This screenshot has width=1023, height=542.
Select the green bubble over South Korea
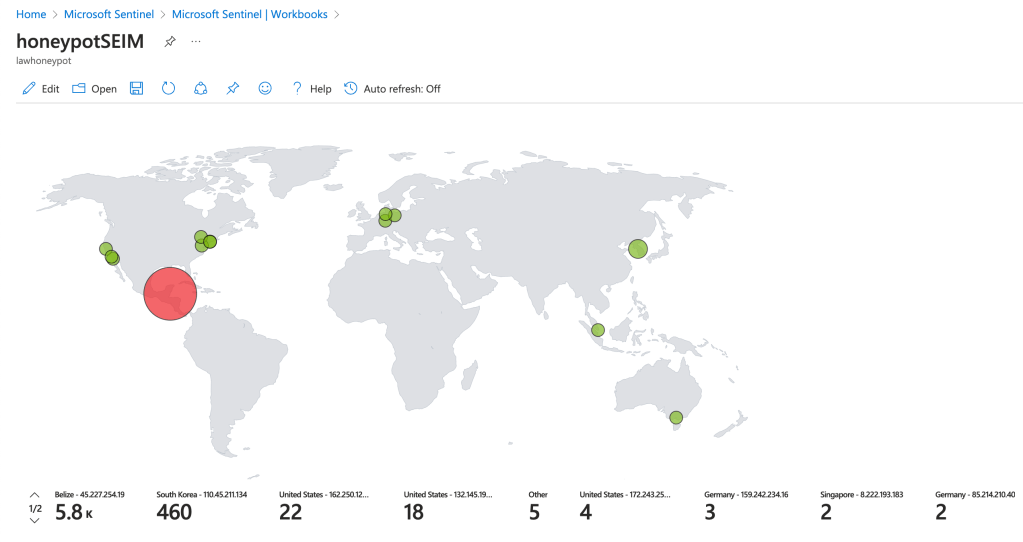point(637,249)
